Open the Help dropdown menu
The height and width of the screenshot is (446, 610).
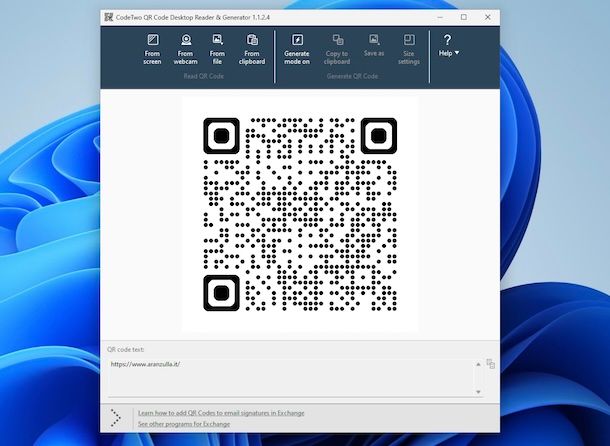(x=449, y=46)
